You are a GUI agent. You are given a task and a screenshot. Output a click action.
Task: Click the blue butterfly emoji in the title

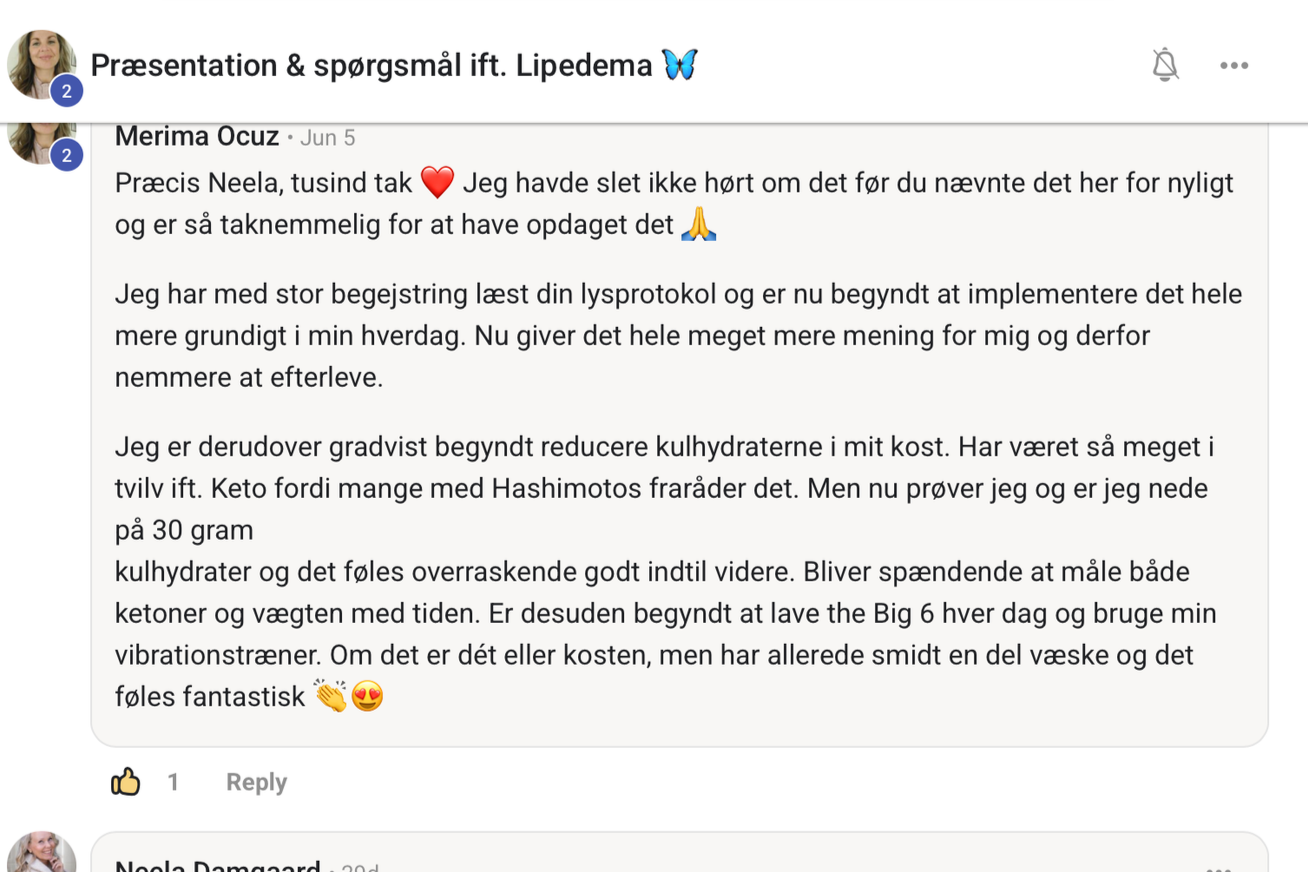click(679, 65)
